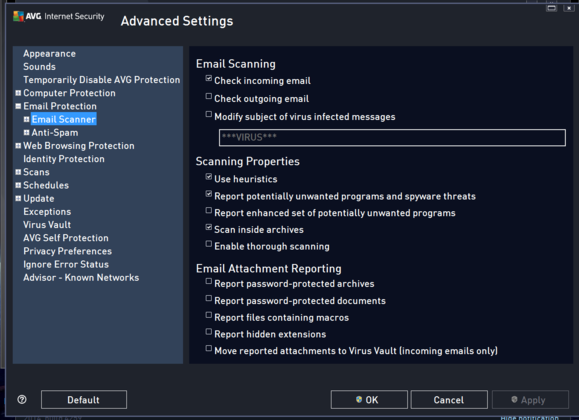
Task: Open the help question mark icon
Action: pyautogui.click(x=22, y=399)
